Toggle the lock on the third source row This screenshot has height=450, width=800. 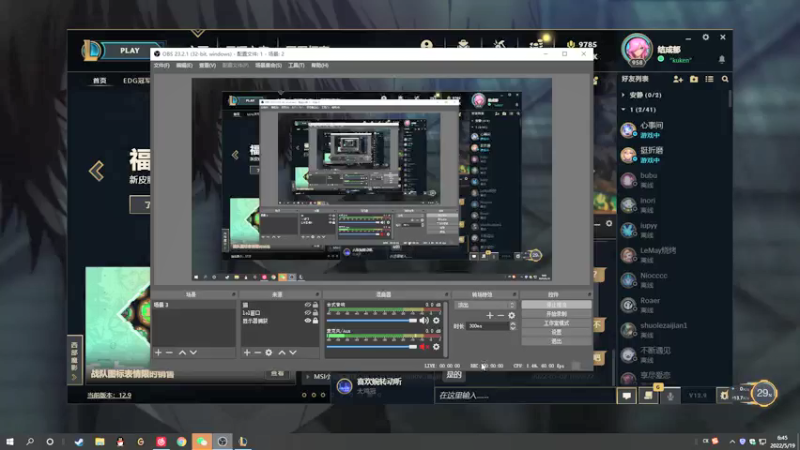tap(315, 321)
